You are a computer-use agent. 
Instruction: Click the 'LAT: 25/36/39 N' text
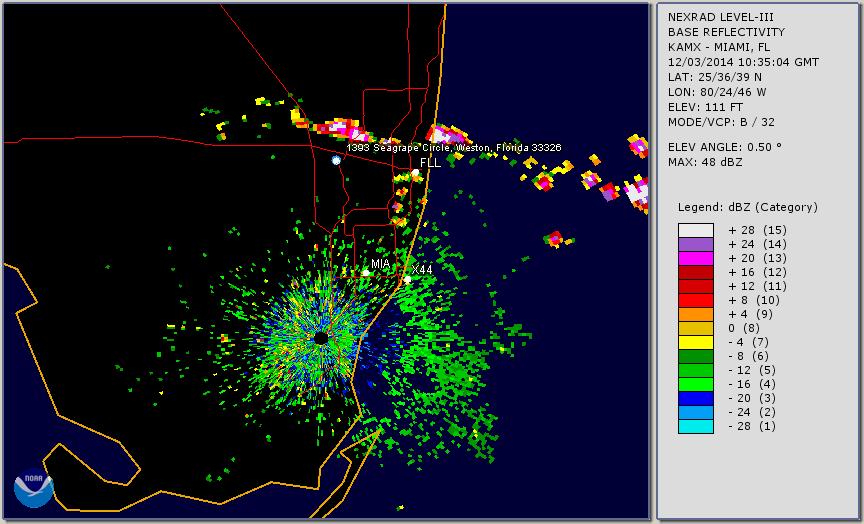tap(715, 77)
